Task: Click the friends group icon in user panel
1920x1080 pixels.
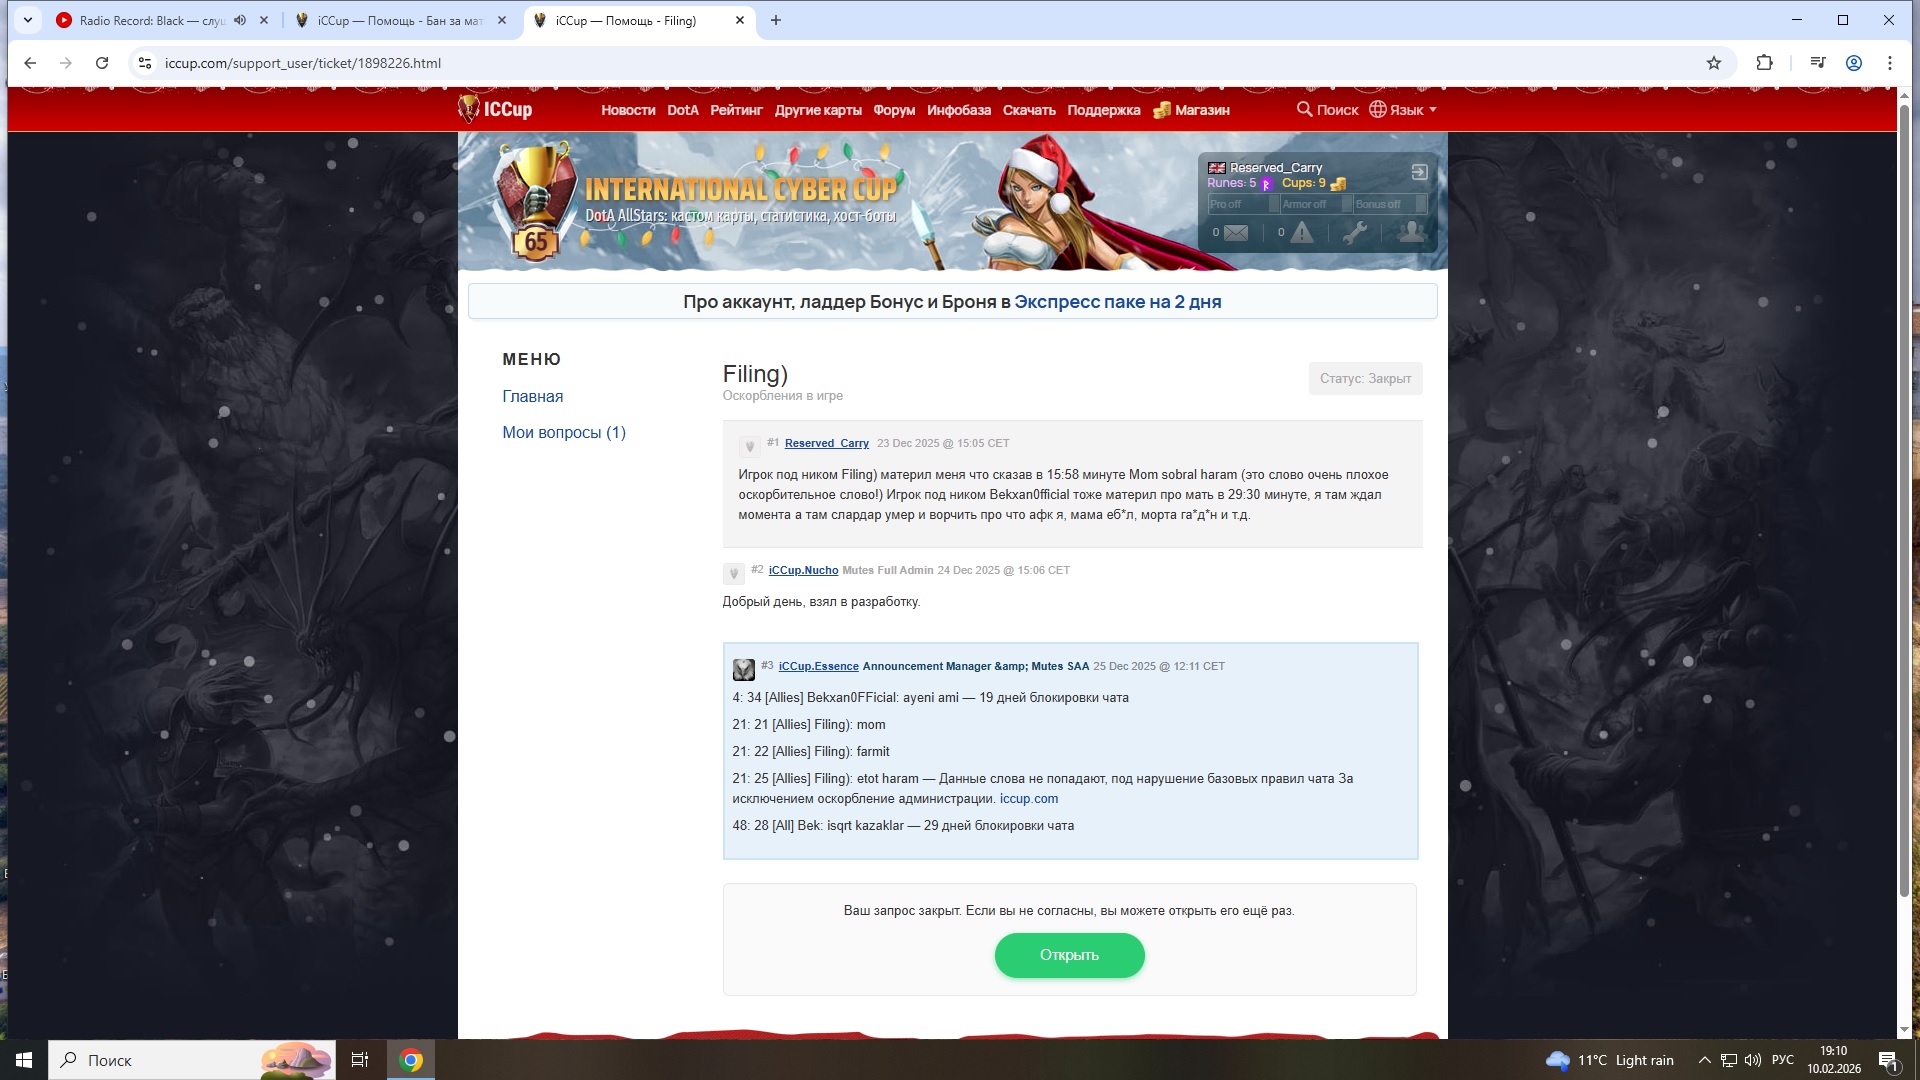Action: pos(1411,233)
